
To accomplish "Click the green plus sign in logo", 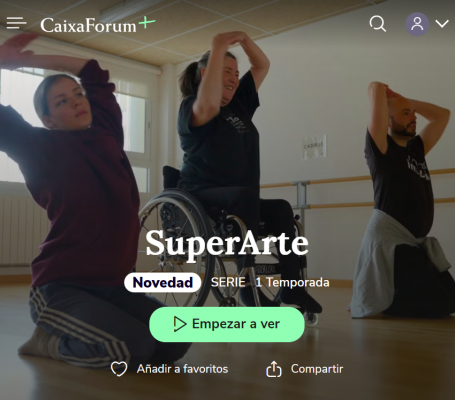I will tap(147, 22).
